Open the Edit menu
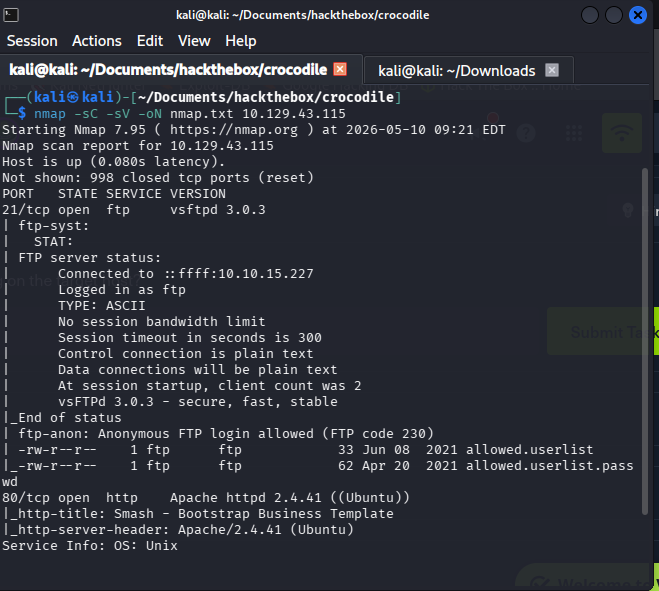 click(x=150, y=41)
